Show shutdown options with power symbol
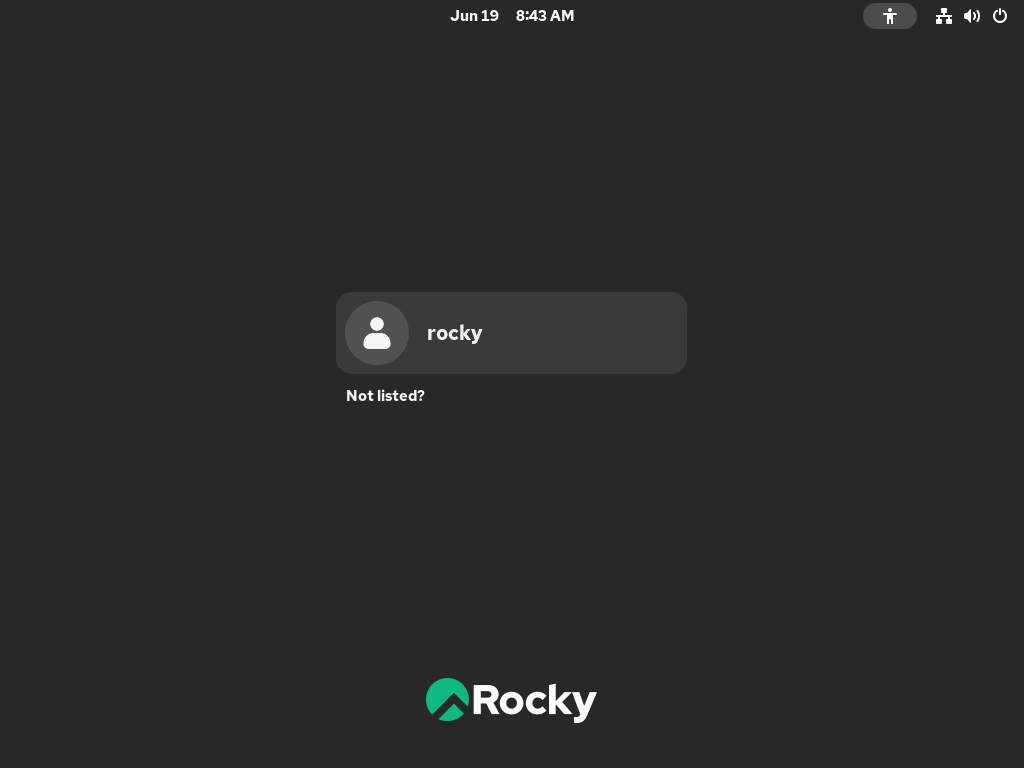The width and height of the screenshot is (1024, 768). [1000, 16]
